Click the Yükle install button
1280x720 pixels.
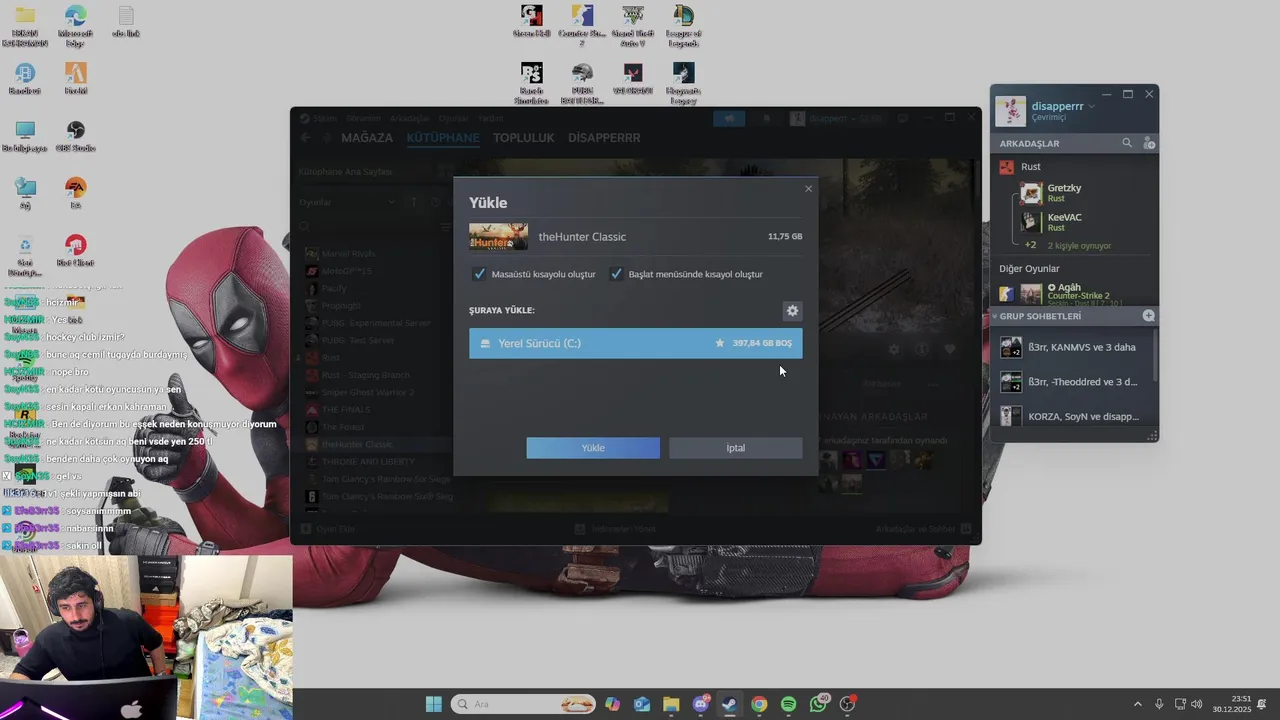(593, 448)
